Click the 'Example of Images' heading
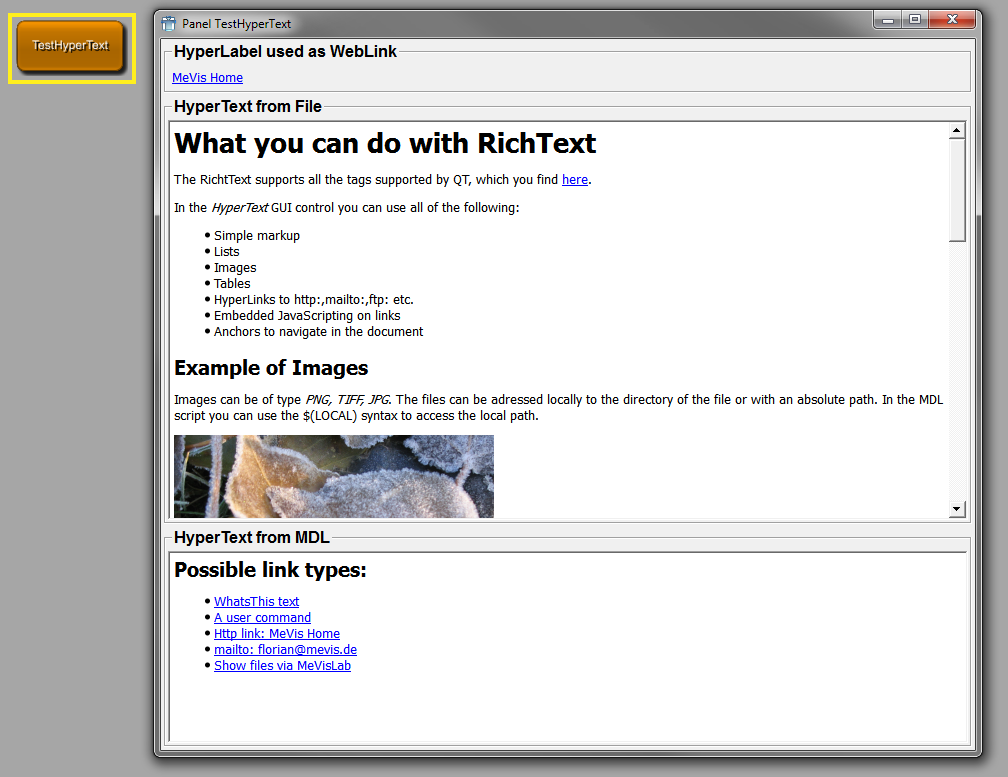 point(271,368)
